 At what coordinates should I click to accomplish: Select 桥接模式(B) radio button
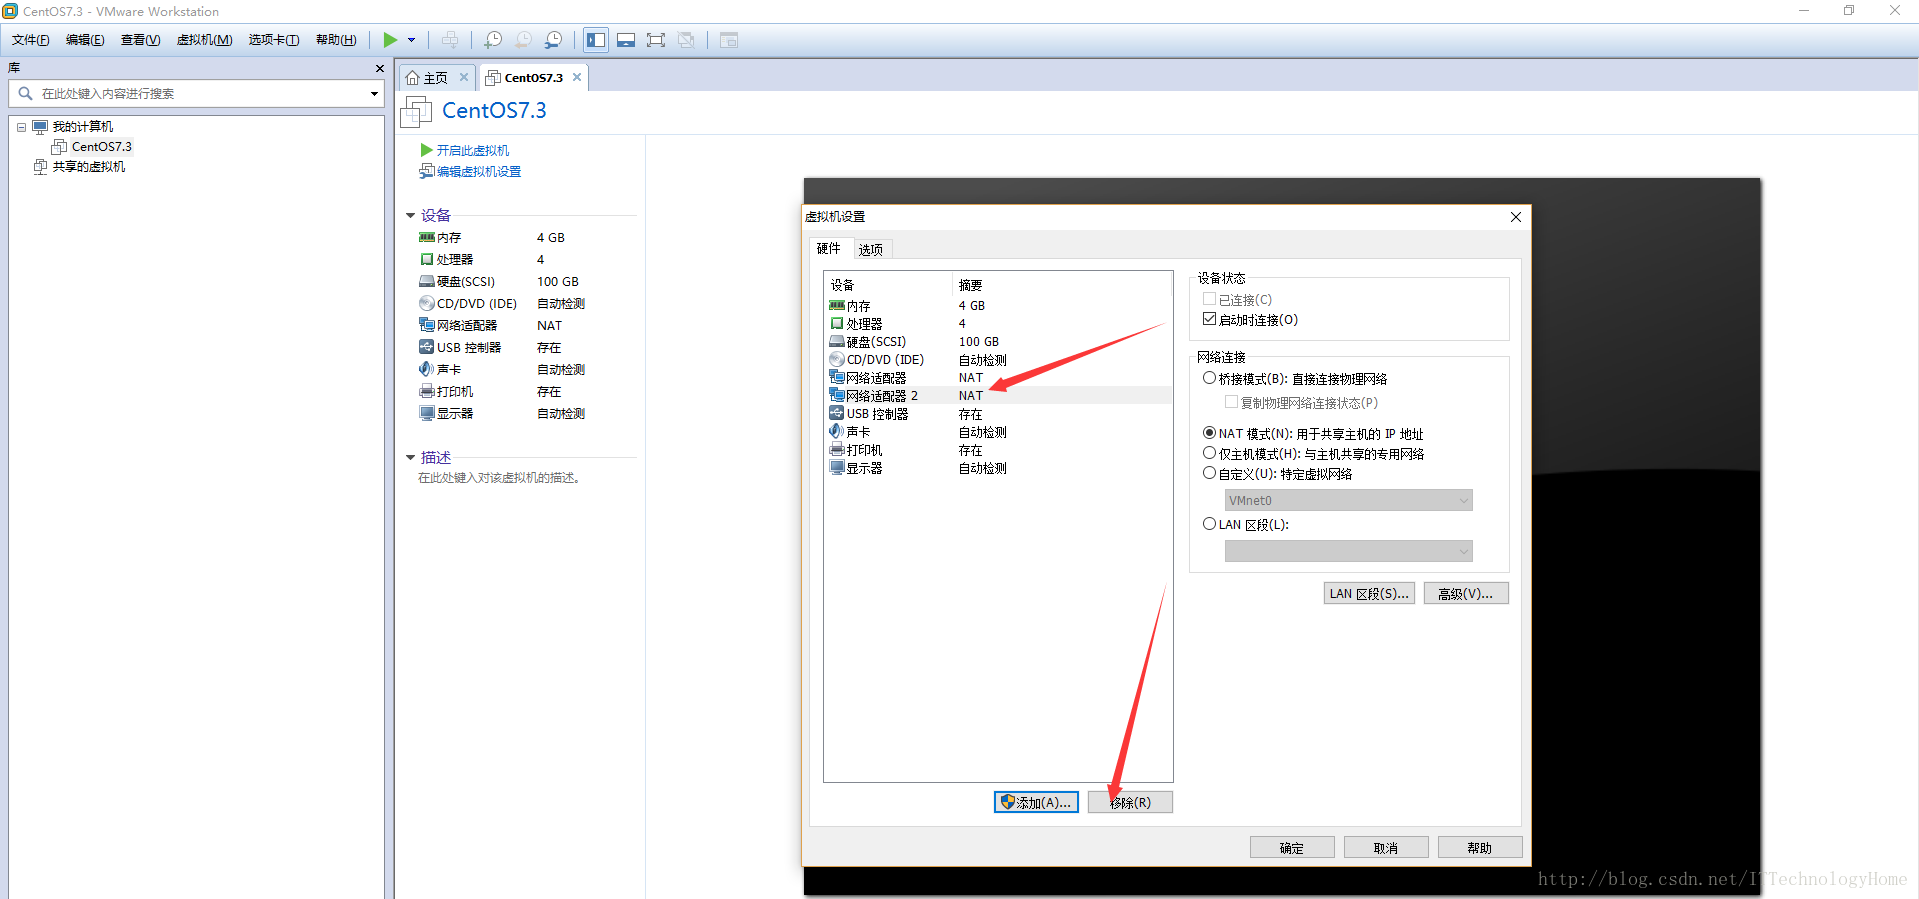(1209, 378)
